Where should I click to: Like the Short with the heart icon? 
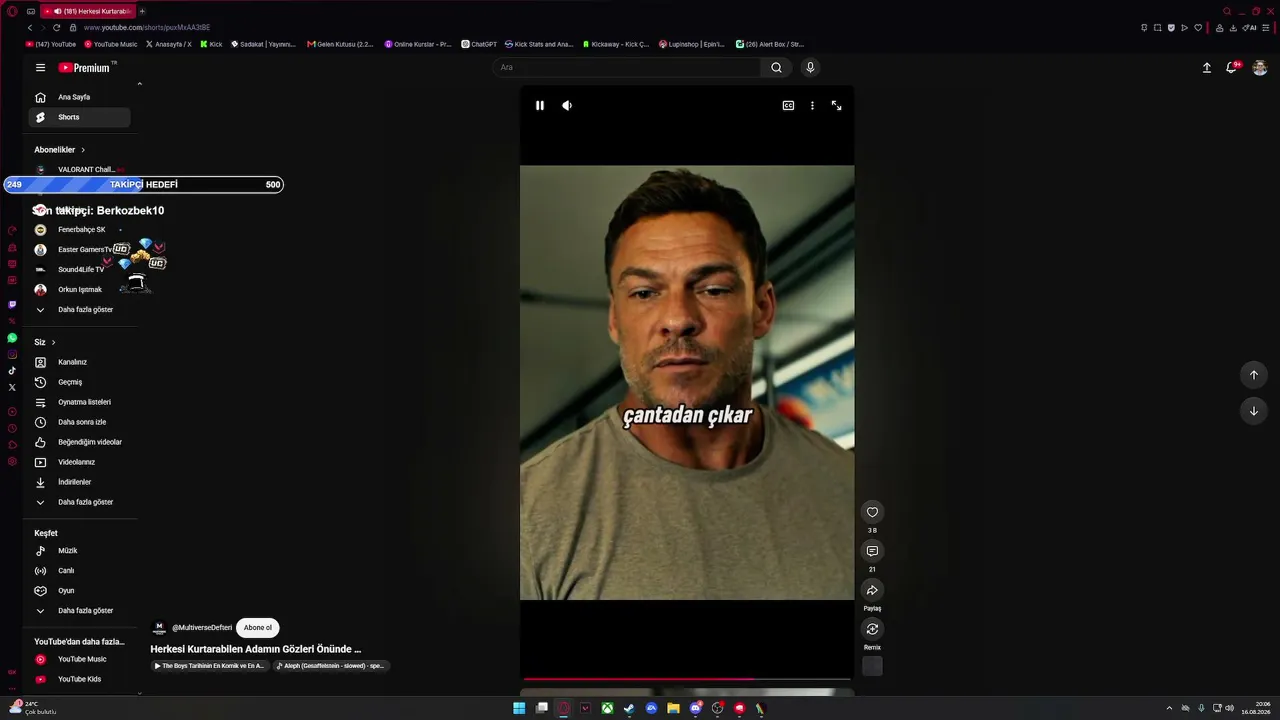tap(872, 512)
